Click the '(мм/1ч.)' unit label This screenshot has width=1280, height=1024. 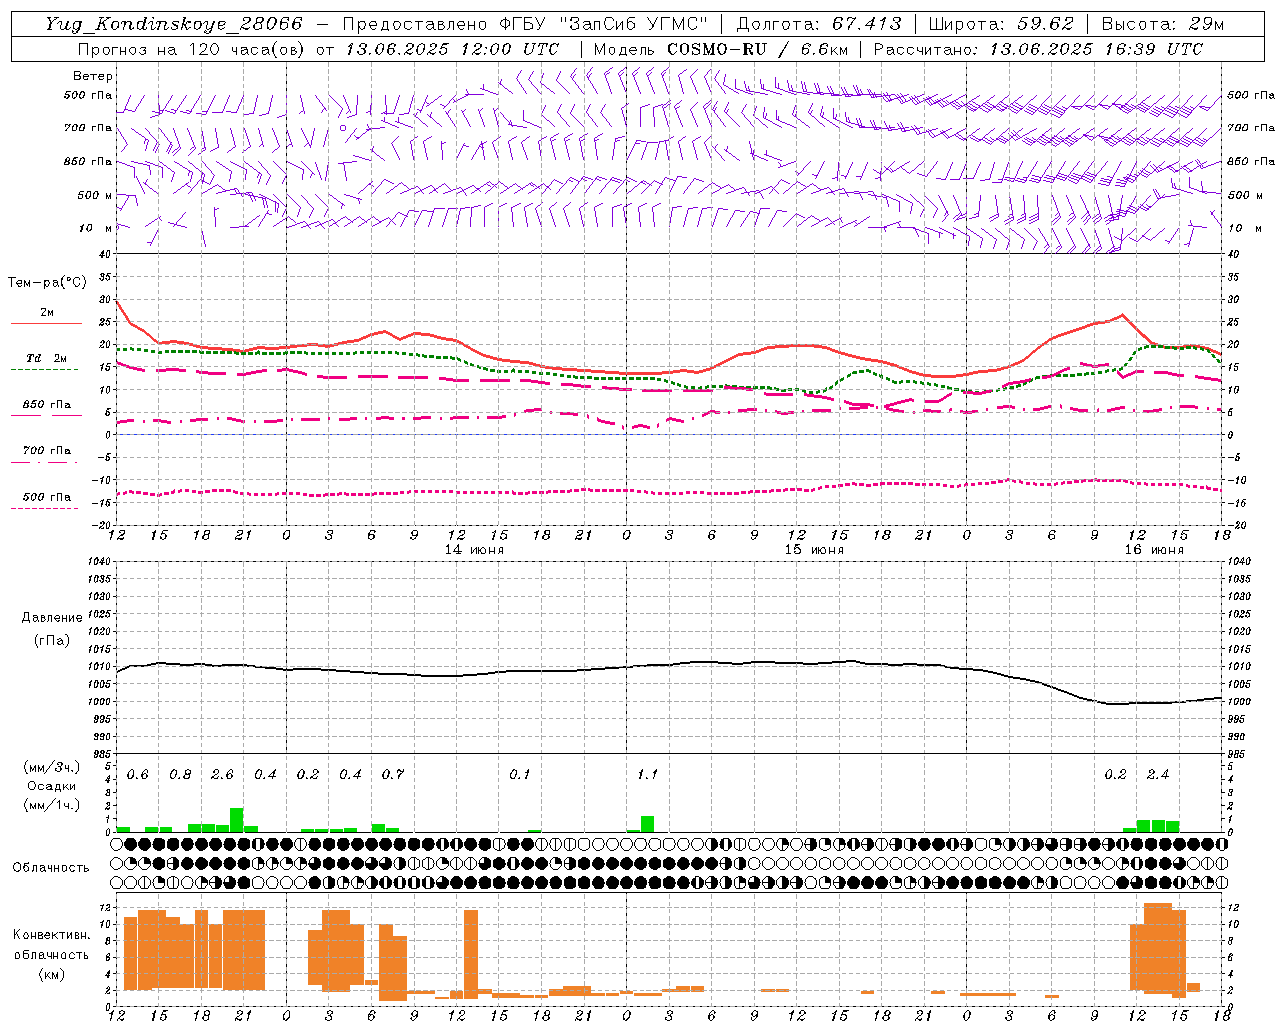52,805
